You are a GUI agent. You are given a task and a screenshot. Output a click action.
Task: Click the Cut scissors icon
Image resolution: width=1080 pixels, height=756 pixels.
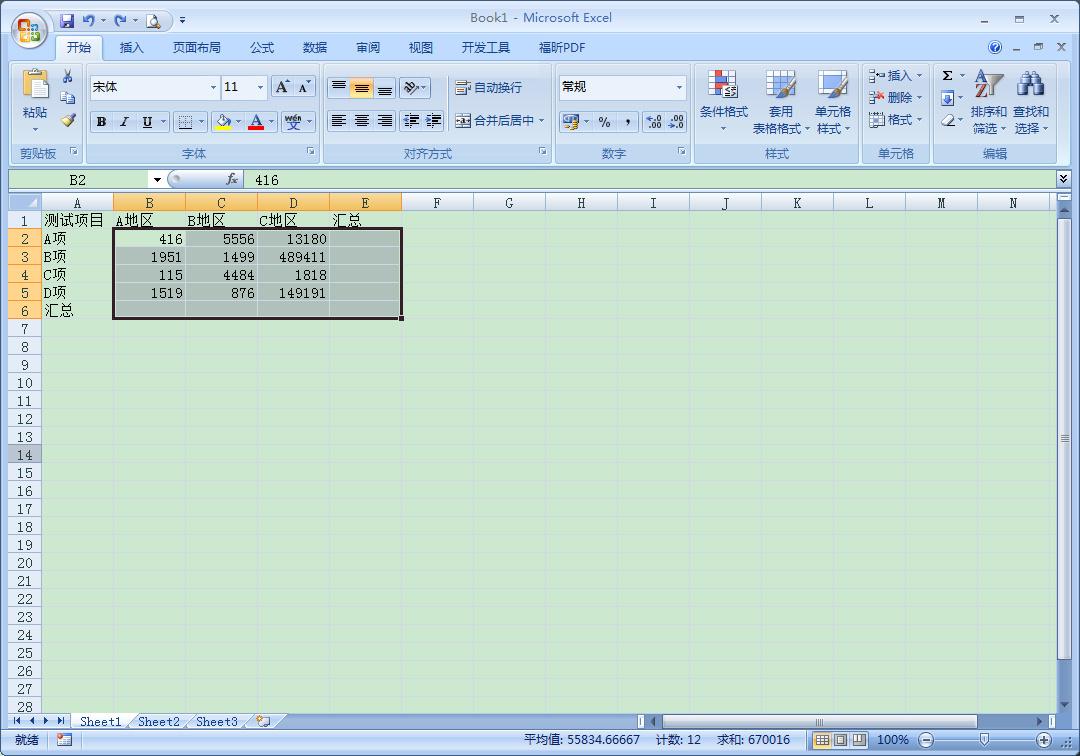68,77
